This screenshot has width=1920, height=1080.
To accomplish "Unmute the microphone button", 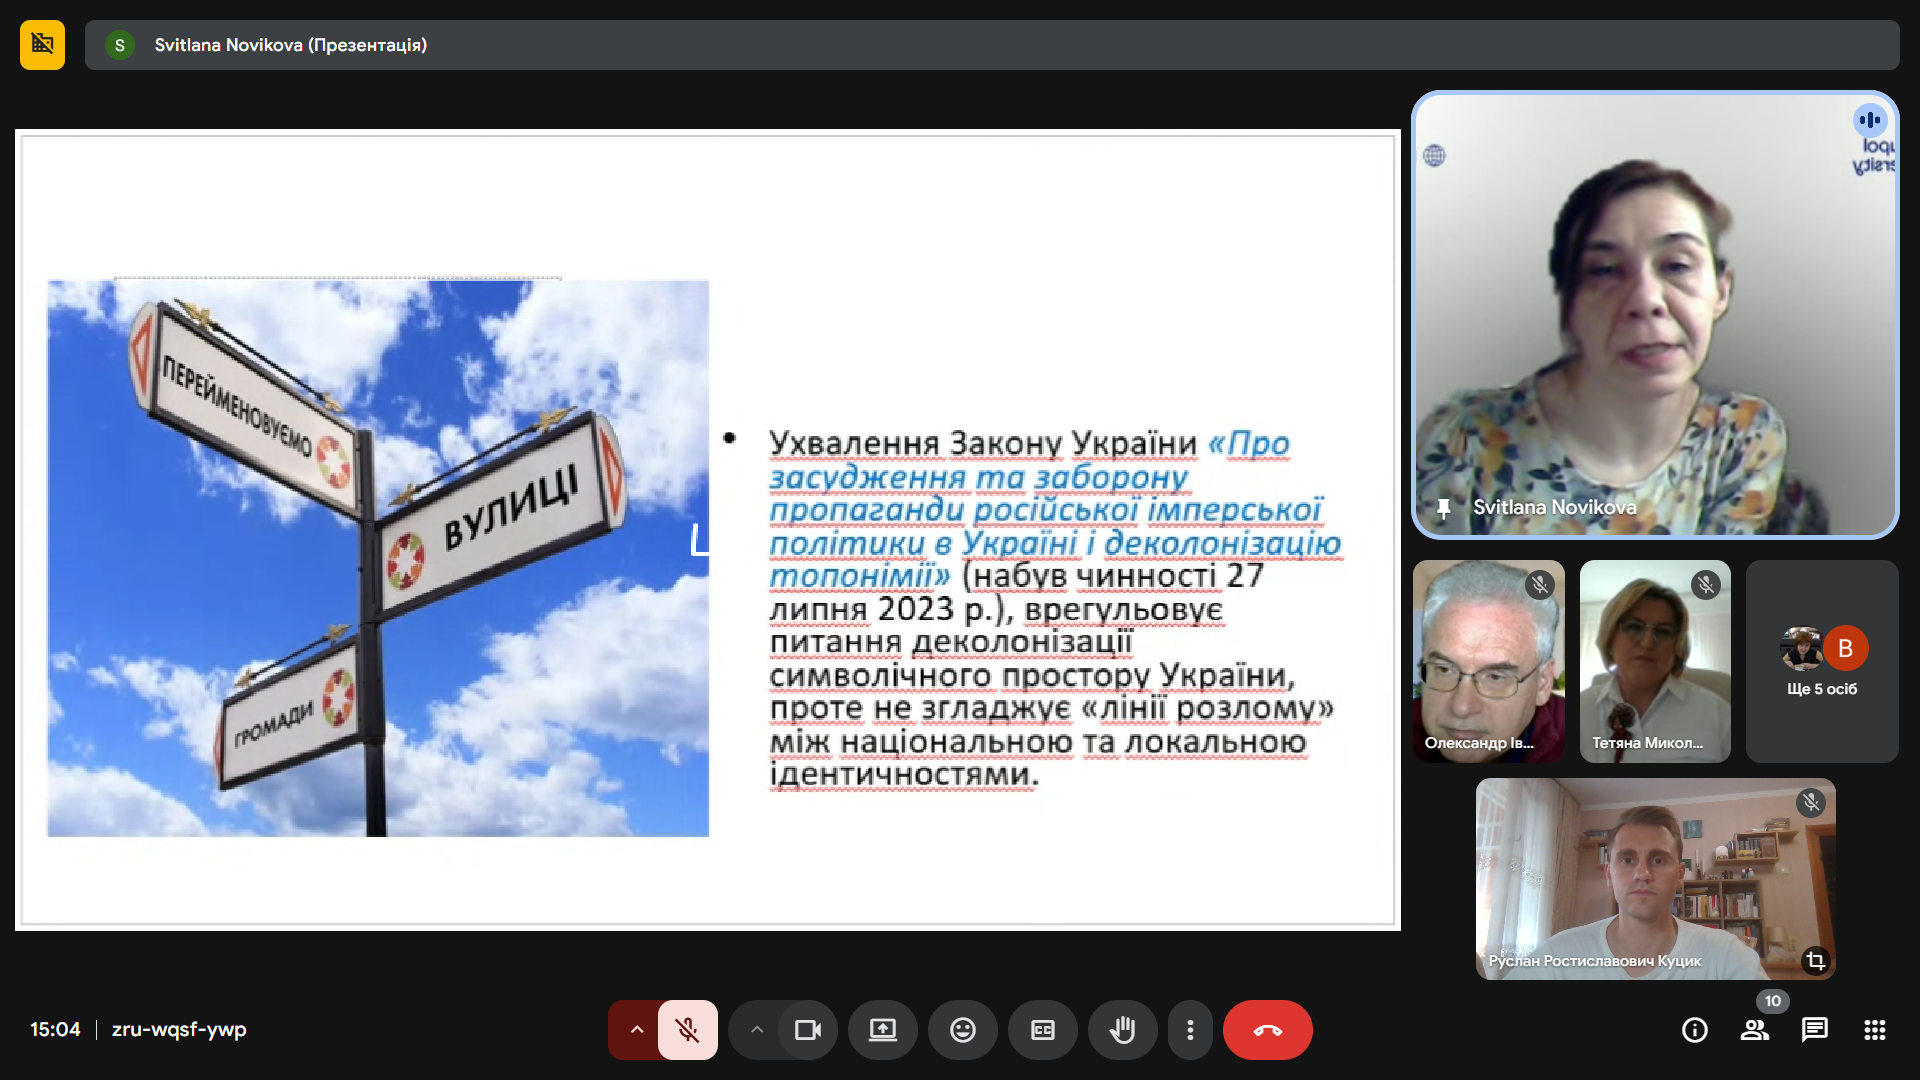I will pos(687,1029).
